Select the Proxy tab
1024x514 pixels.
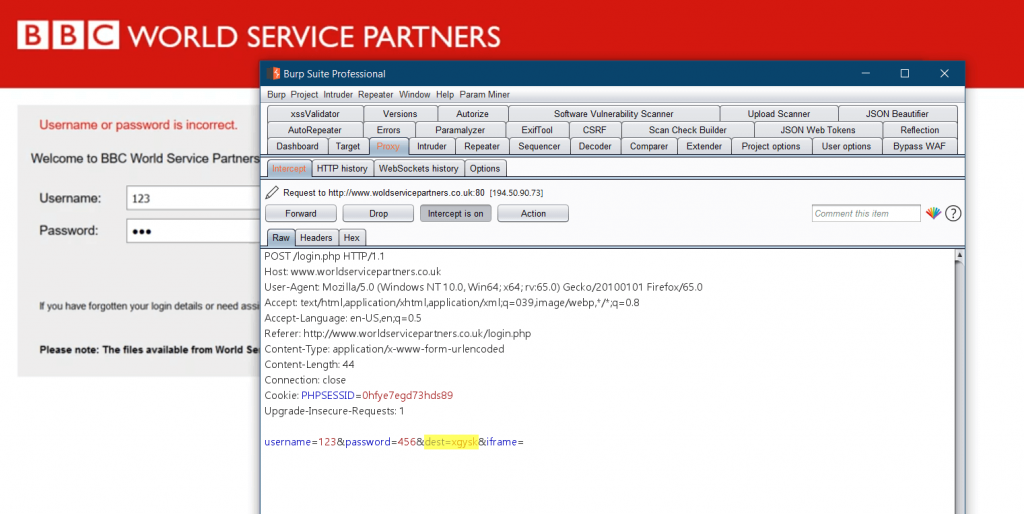388,146
